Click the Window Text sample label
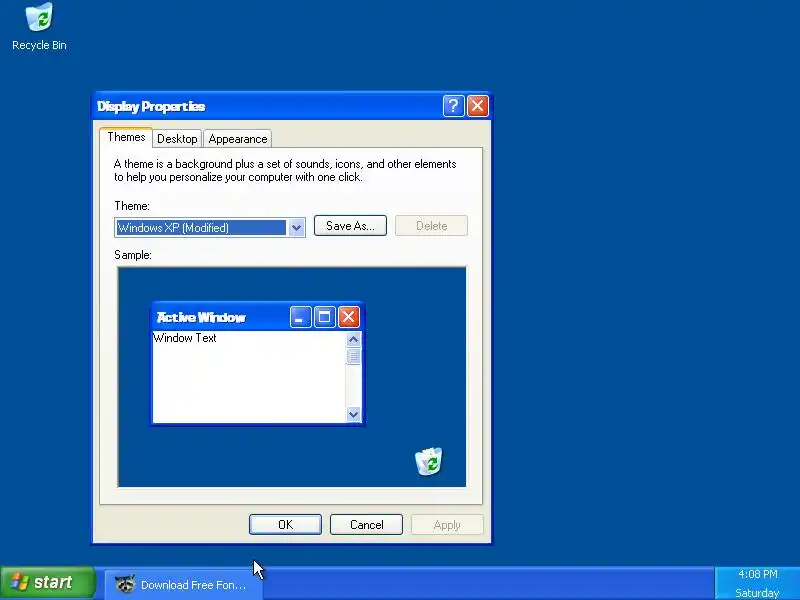This screenshot has height=600, width=800. [x=185, y=338]
